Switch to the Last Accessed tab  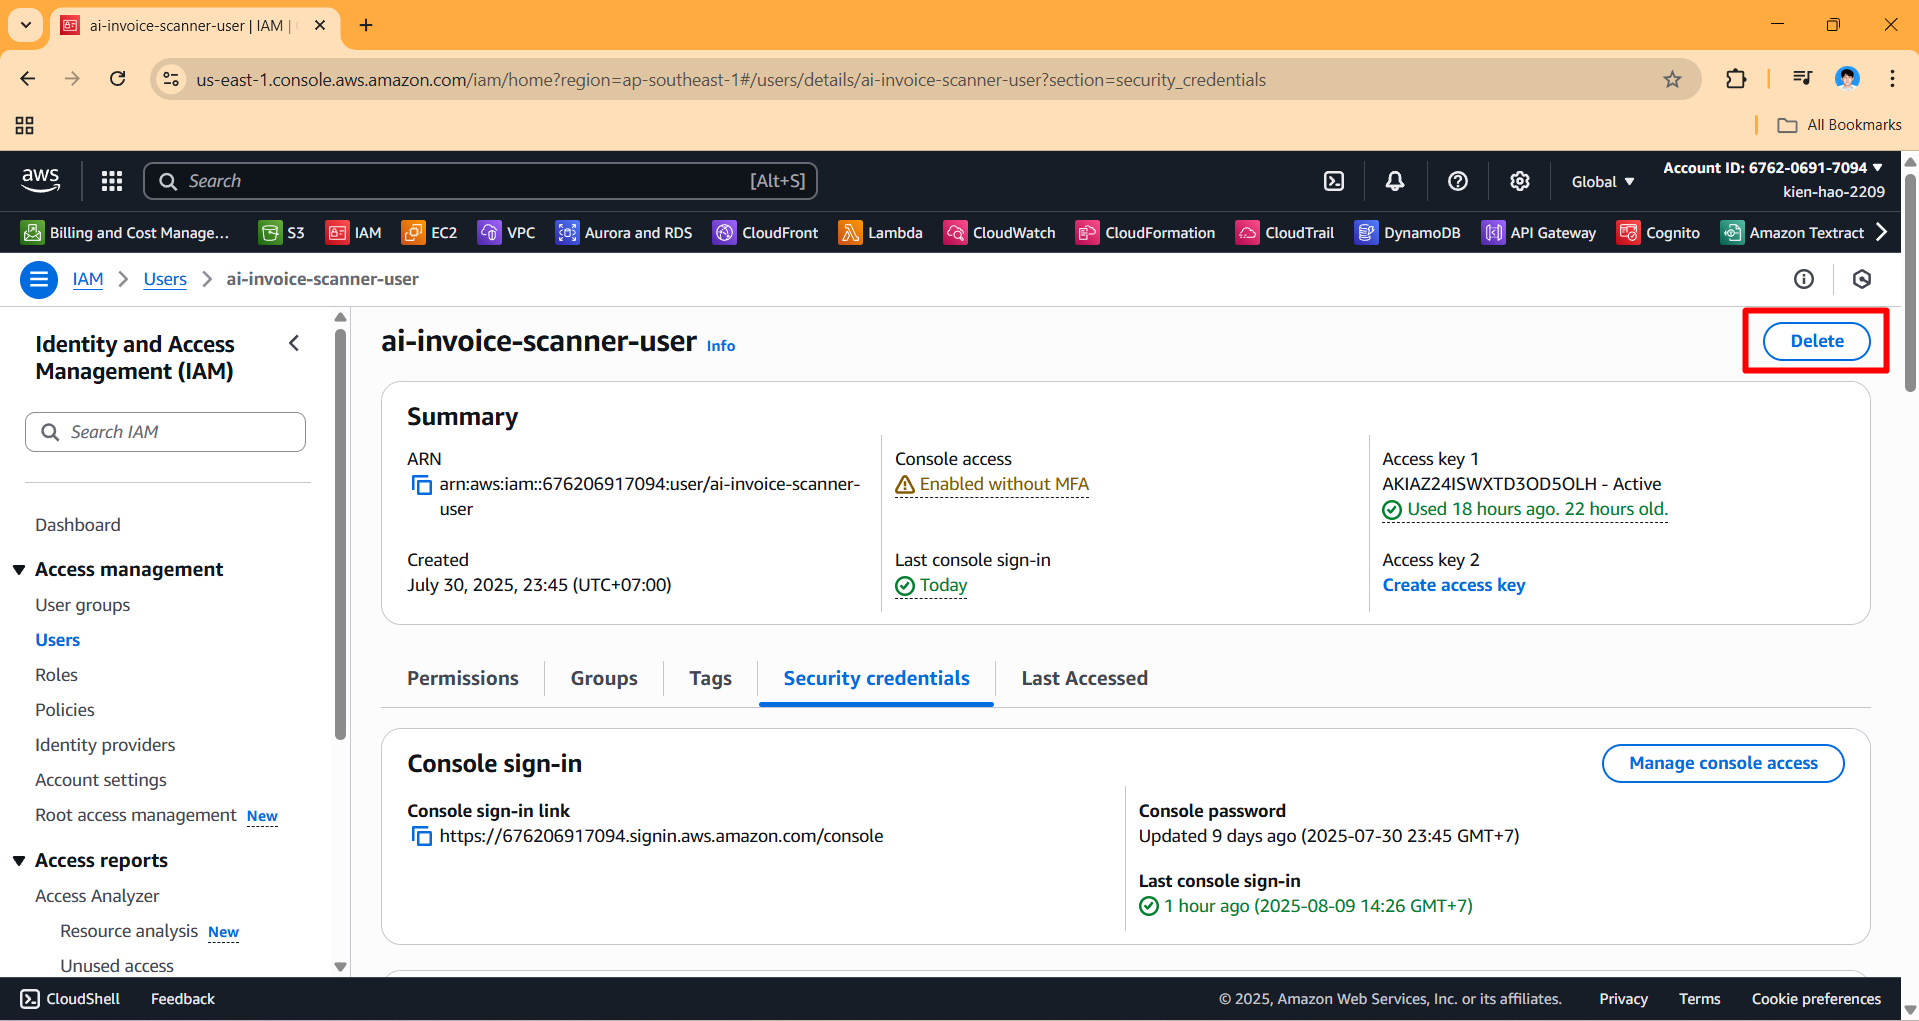click(1084, 678)
